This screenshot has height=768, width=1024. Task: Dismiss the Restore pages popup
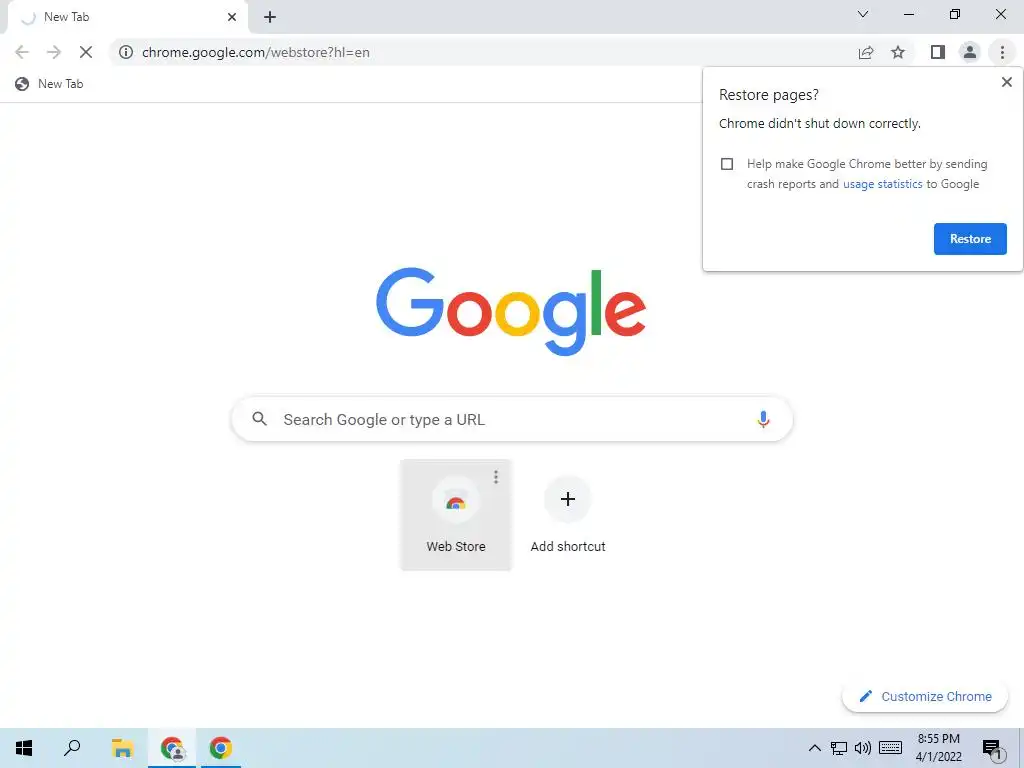1006,82
